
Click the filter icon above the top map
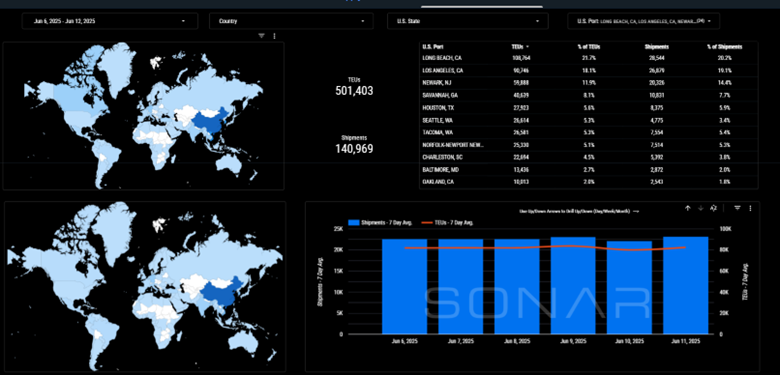tap(262, 36)
